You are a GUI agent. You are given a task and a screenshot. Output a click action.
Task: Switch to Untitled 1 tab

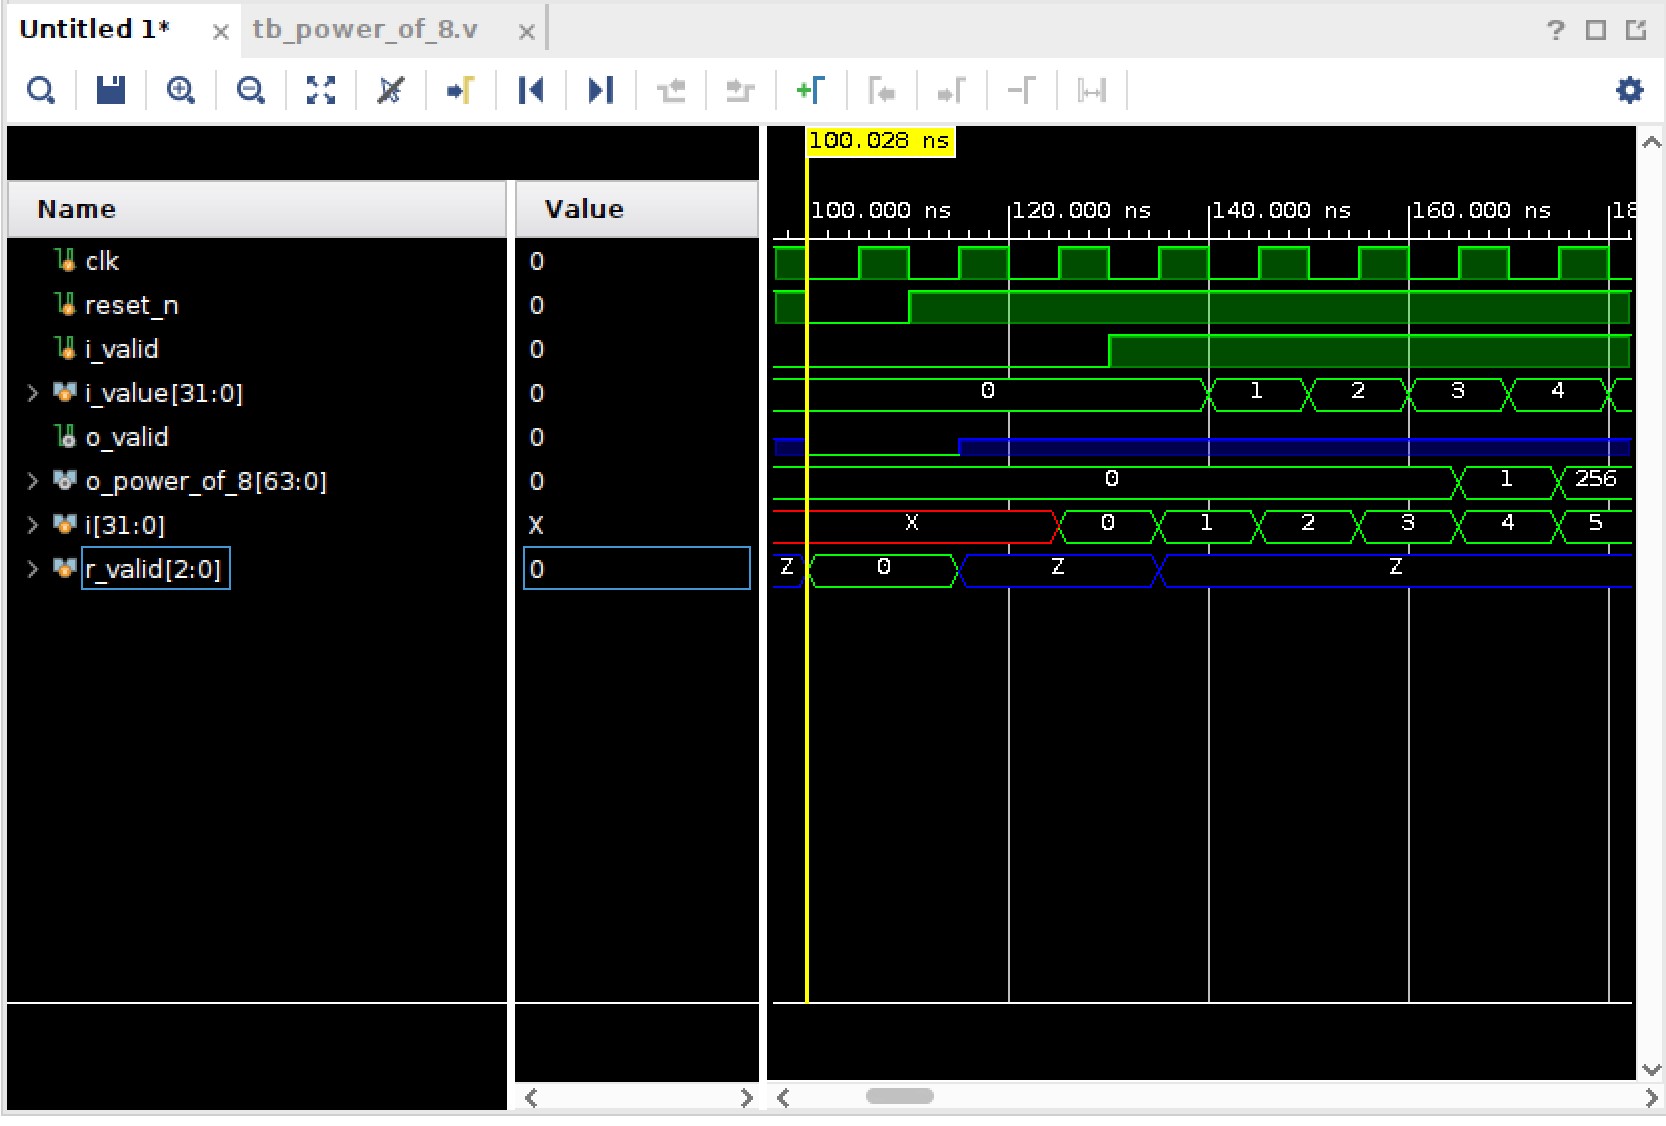(x=94, y=30)
